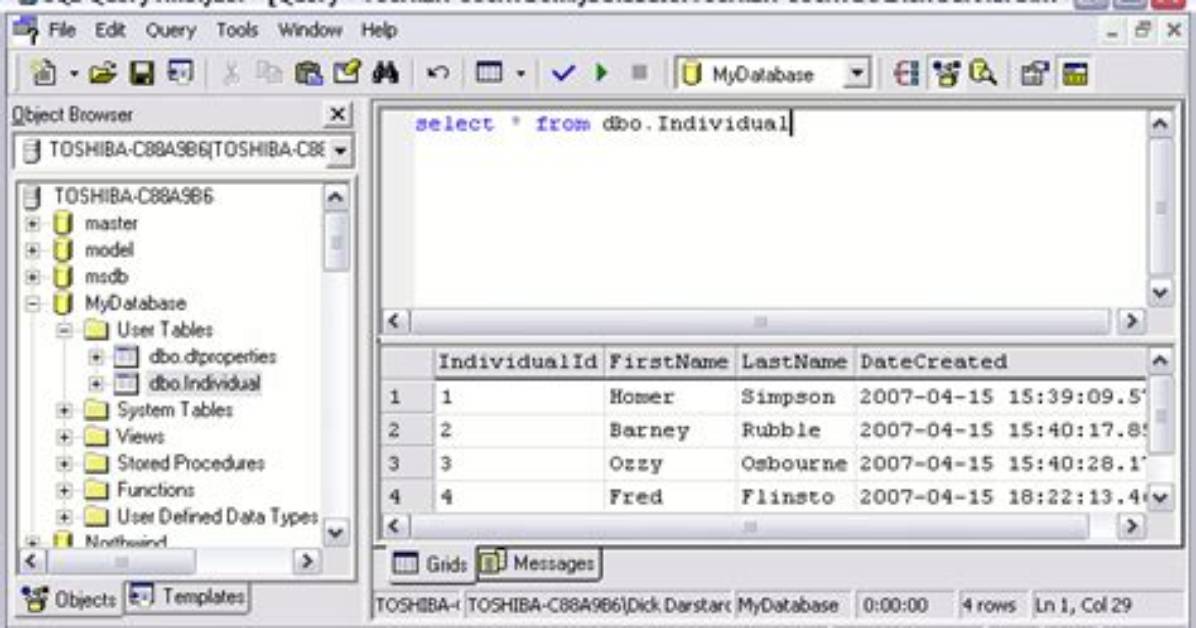The height and width of the screenshot is (628, 1196).
Task: Click the Cancel Query stop icon
Action: tap(639, 74)
